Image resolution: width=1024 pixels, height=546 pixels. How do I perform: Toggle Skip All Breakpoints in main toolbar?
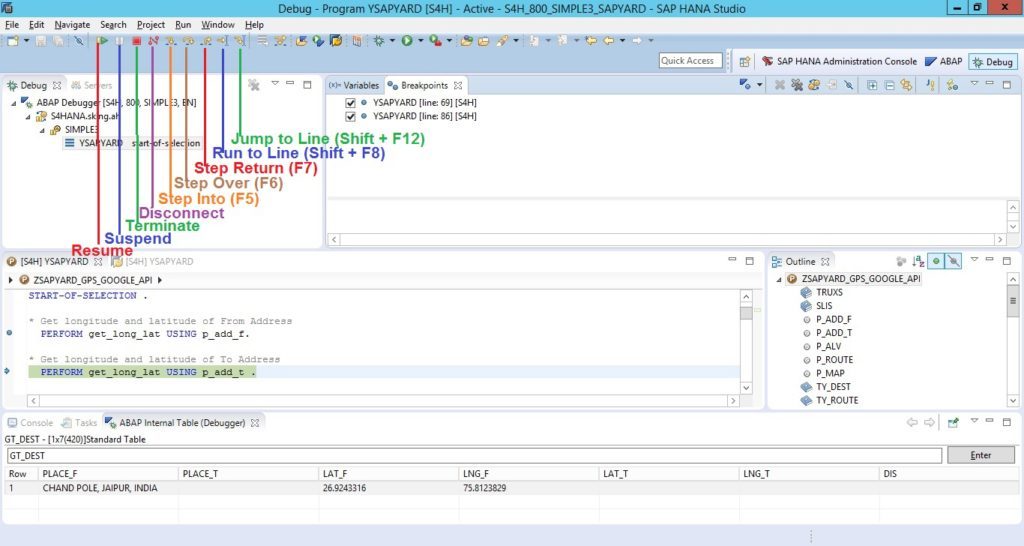(x=78, y=41)
